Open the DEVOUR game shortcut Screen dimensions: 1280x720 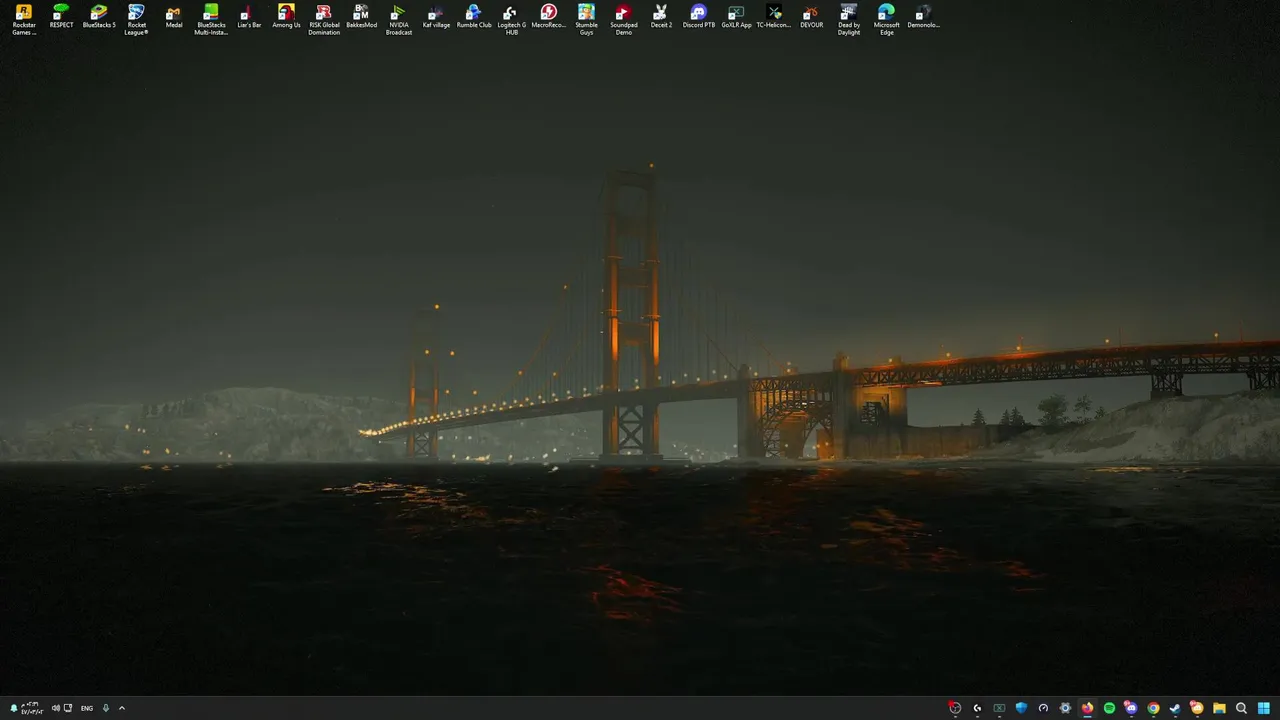coord(811,16)
